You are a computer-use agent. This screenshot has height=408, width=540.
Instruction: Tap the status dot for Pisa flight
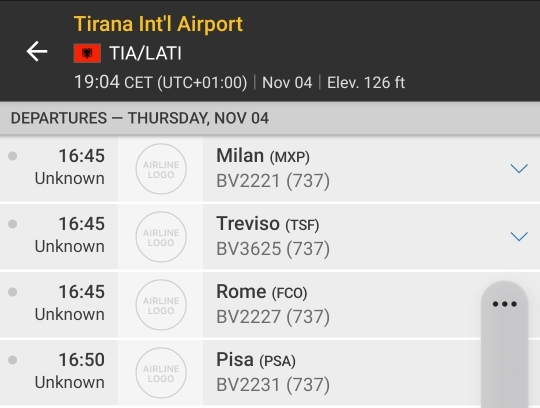(13, 360)
